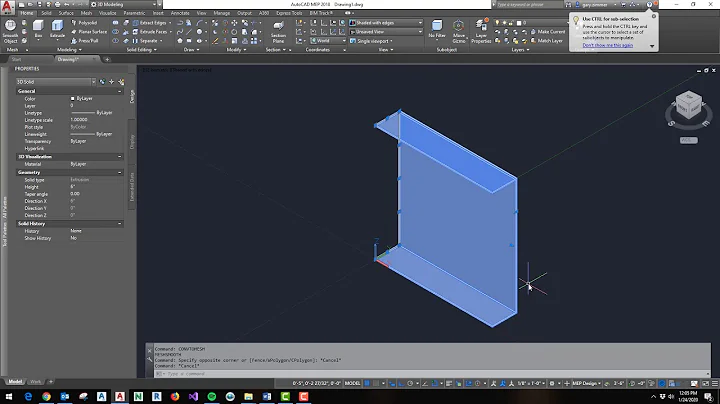Switch to the Mesh ribbon tab
Image resolution: width=720 pixels, height=404 pixels.
tap(86, 13)
